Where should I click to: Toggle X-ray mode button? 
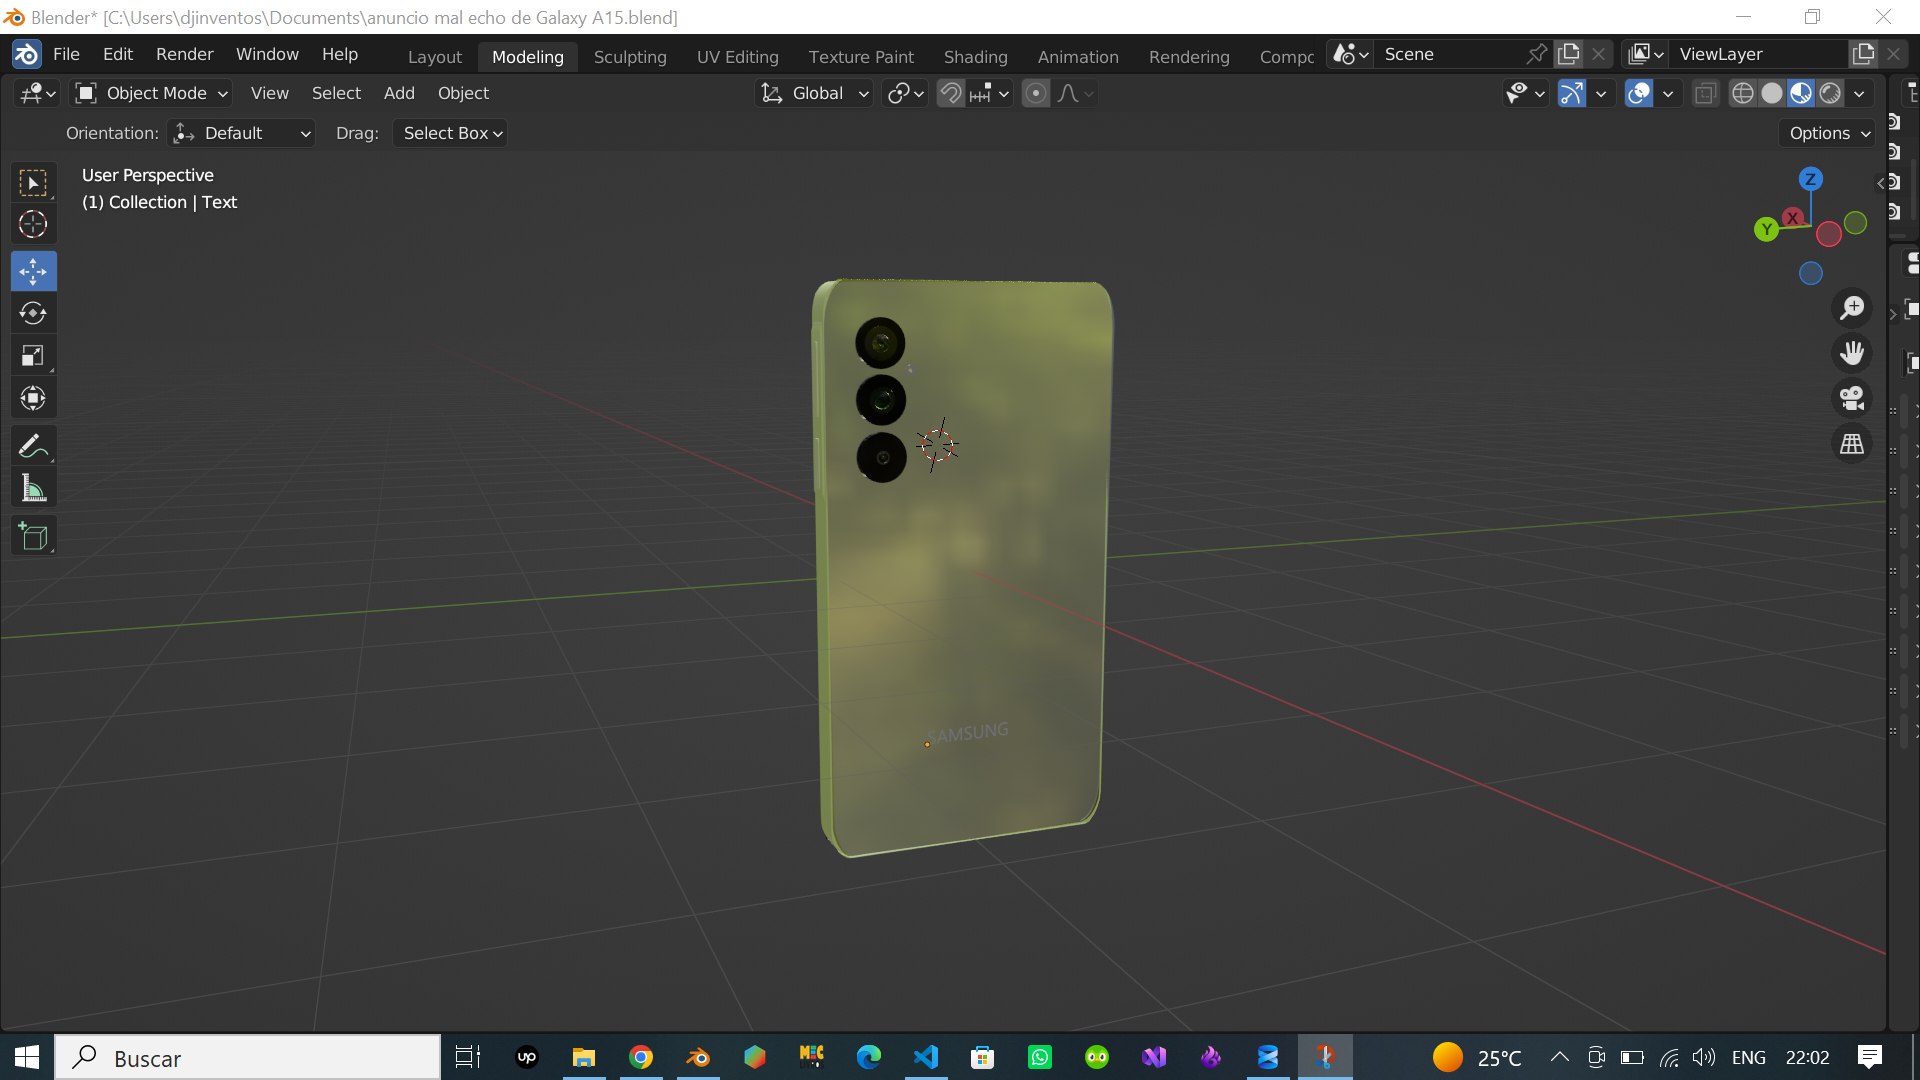(1705, 93)
